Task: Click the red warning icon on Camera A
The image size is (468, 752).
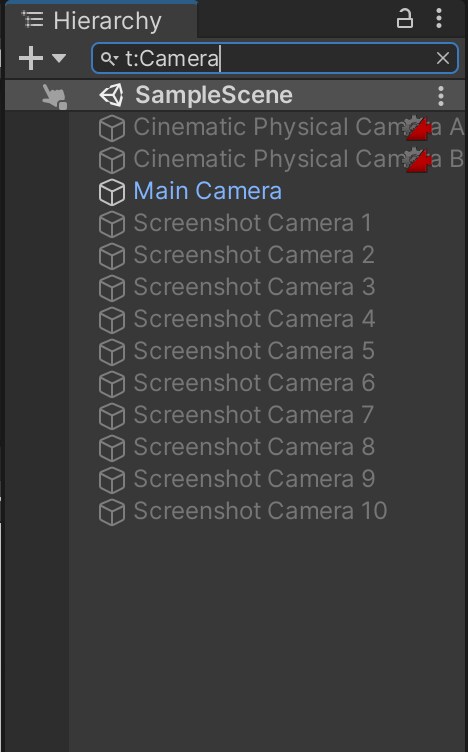Action: (417, 128)
